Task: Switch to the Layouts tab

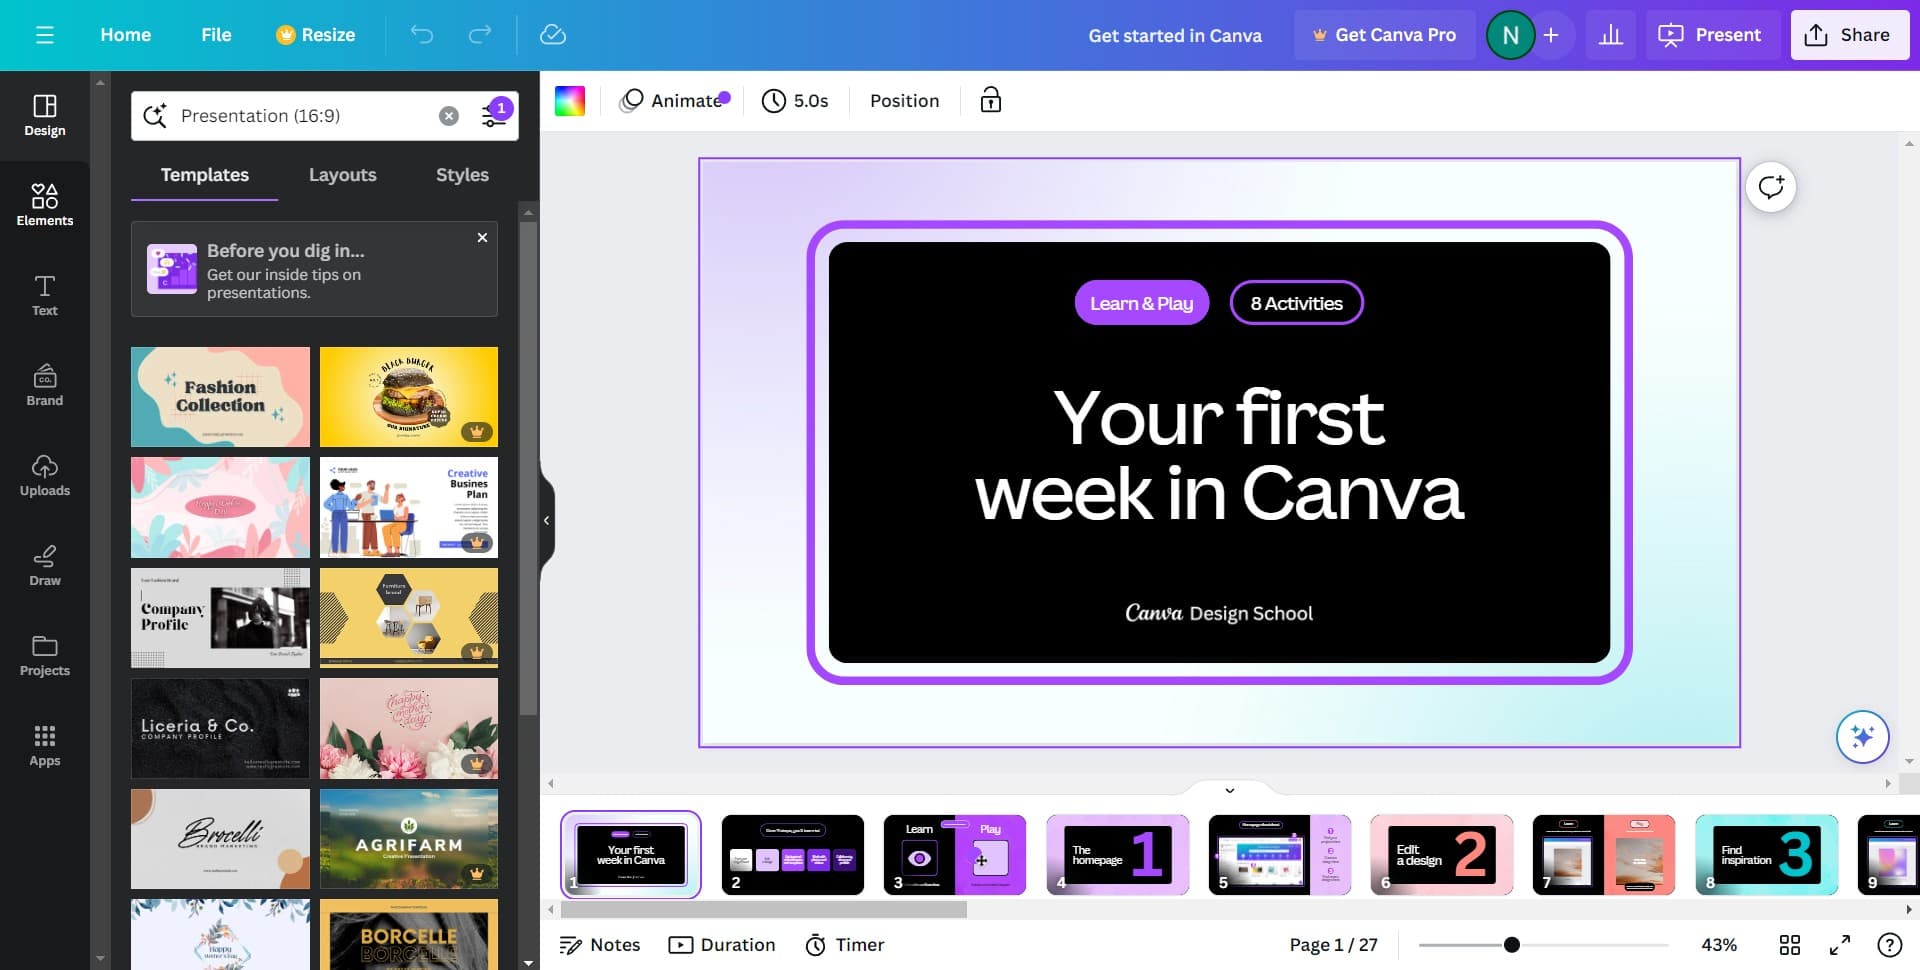Action: click(342, 175)
